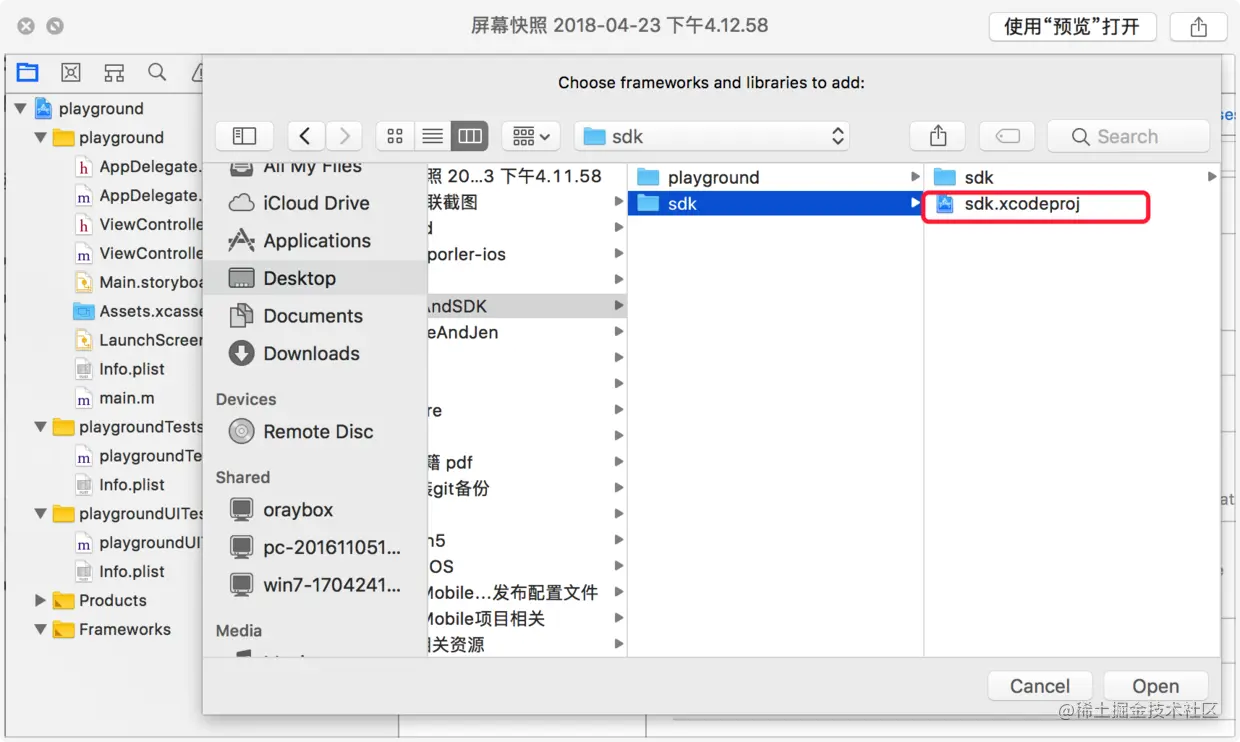The width and height of the screenshot is (1240, 742).
Task: Switch to column view in chooser
Action: coord(469,136)
